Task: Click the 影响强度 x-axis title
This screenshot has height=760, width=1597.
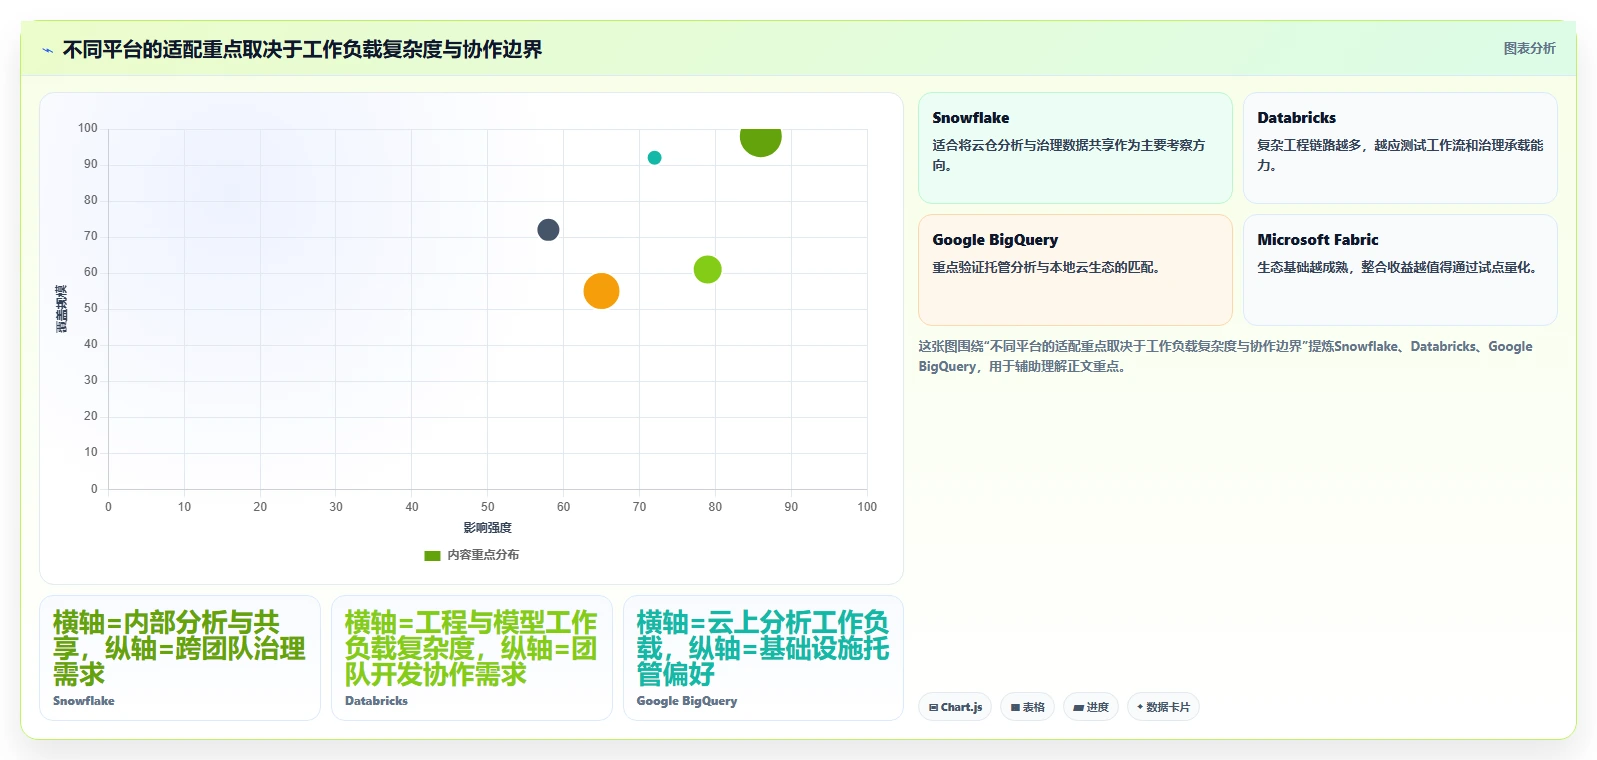Action: point(487,528)
